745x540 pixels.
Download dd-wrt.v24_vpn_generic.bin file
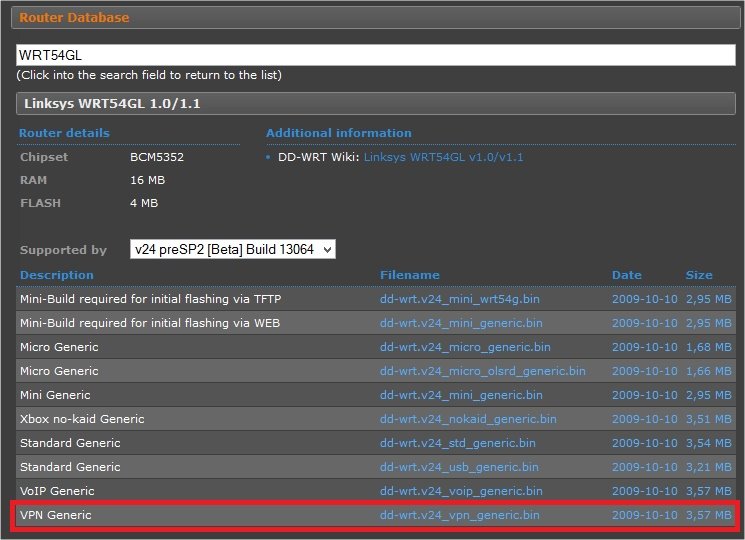point(459,515)
